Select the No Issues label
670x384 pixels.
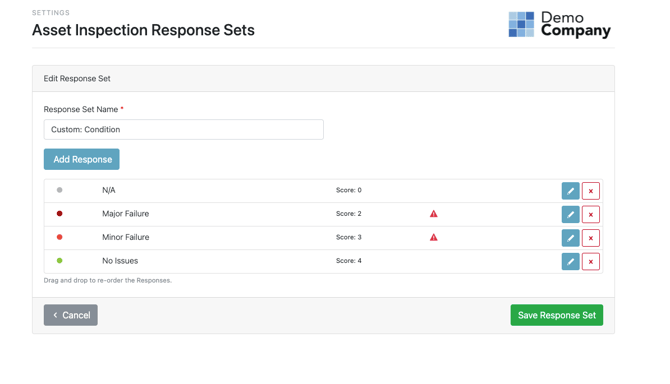120,261
